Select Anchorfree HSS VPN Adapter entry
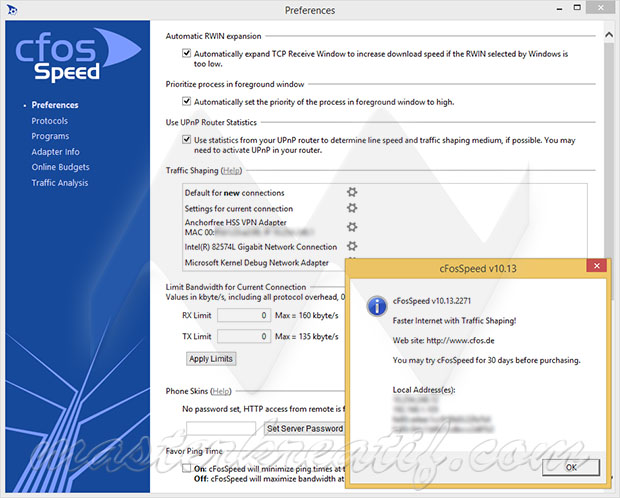The width and height of the screenshot is (620, 498). click(236, 222)
